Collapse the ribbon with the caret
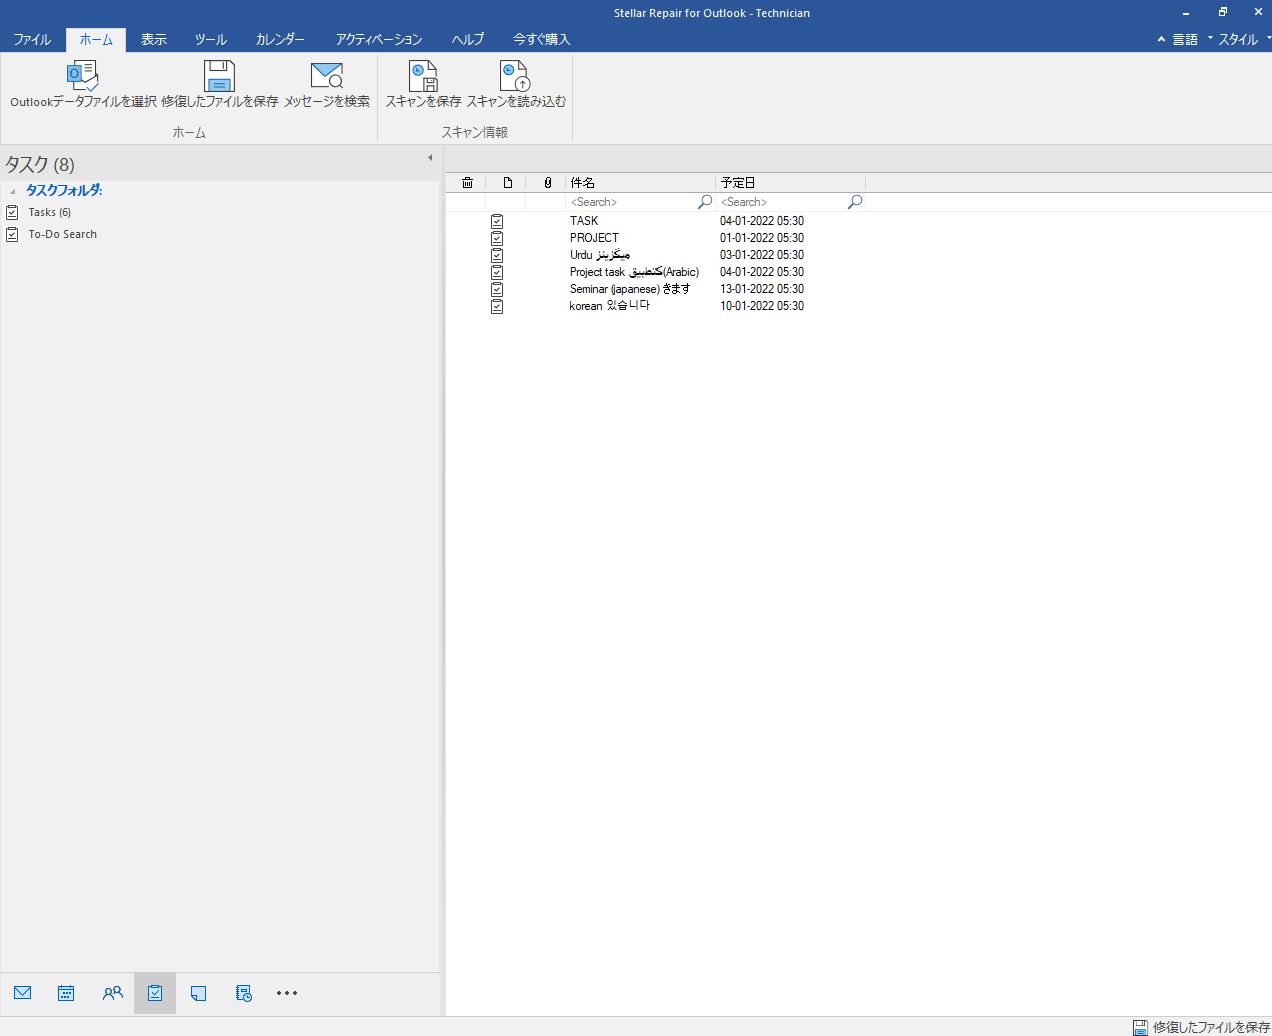This screenshot has width=1272, height=1036. 1161,39
